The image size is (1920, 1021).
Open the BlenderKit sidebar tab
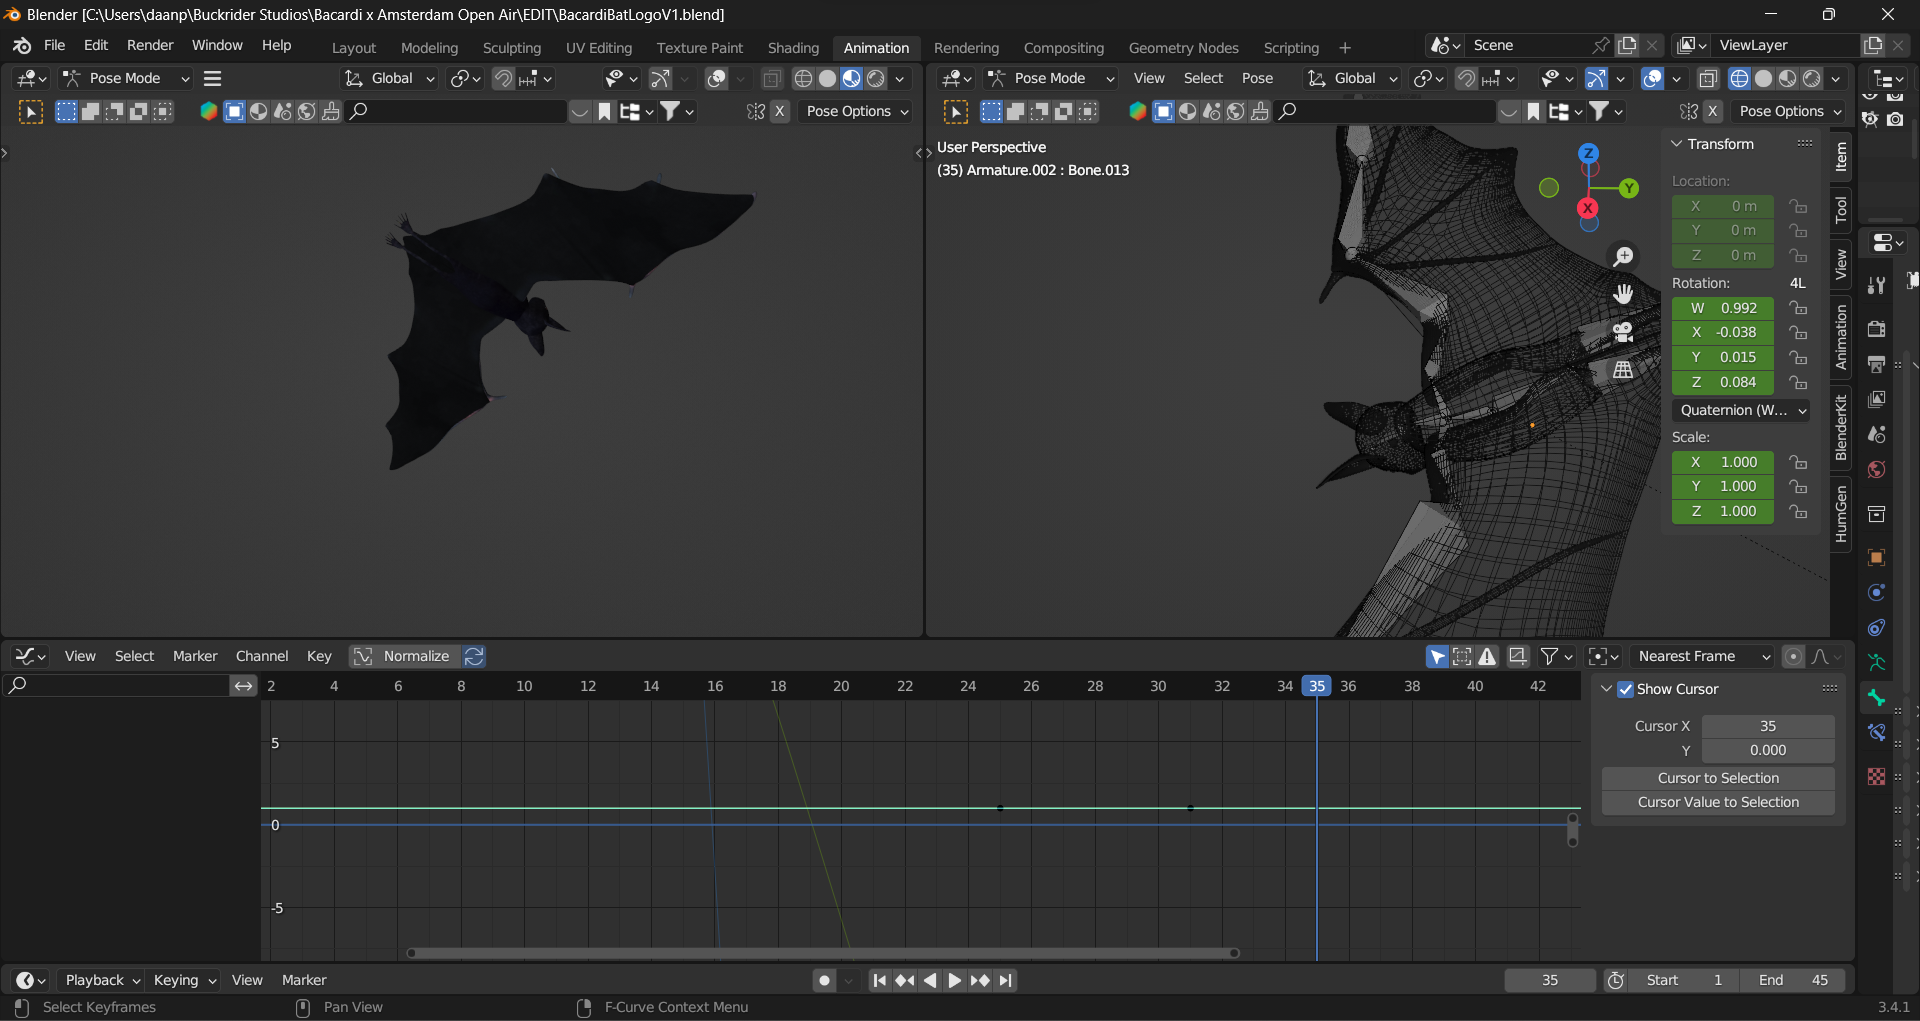(x=1841, y=427)
